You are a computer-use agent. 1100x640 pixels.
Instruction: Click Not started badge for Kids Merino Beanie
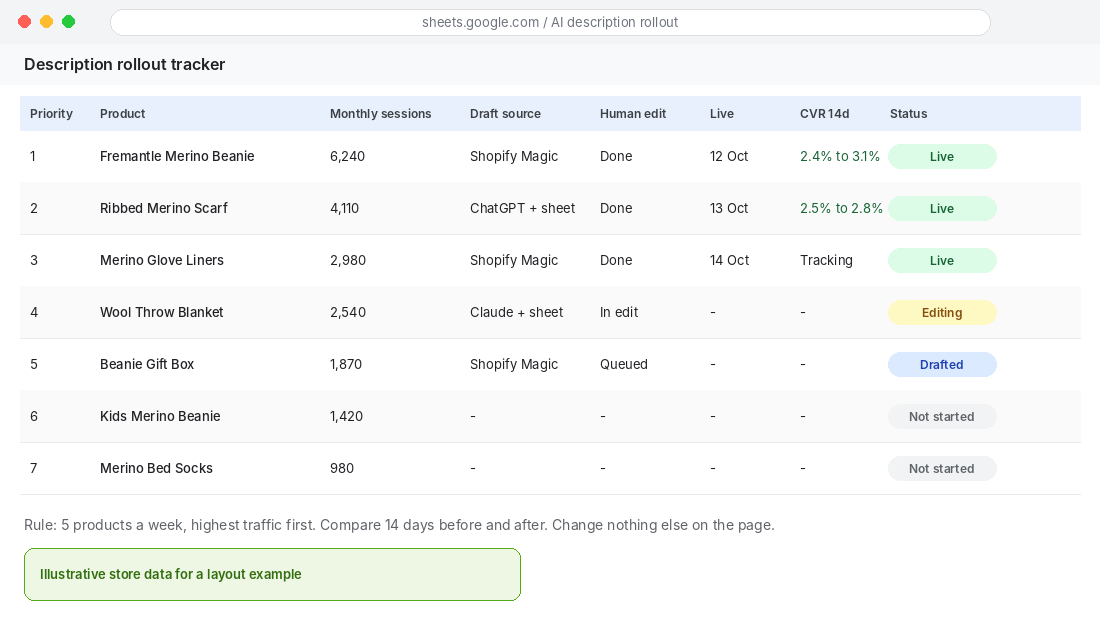click(941, 416)
